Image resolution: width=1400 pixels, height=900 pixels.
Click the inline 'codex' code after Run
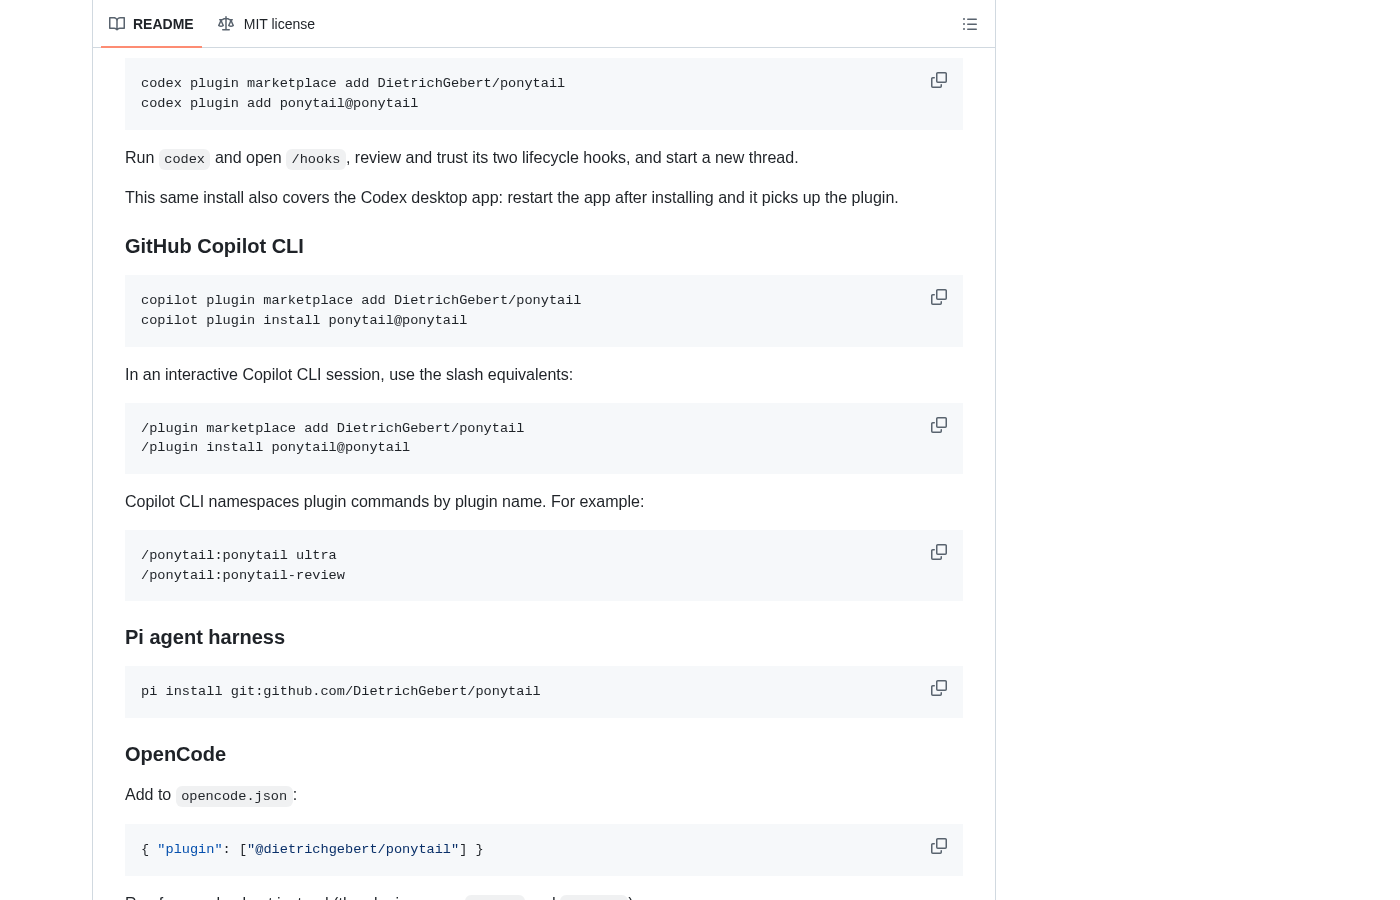point(184,159)
